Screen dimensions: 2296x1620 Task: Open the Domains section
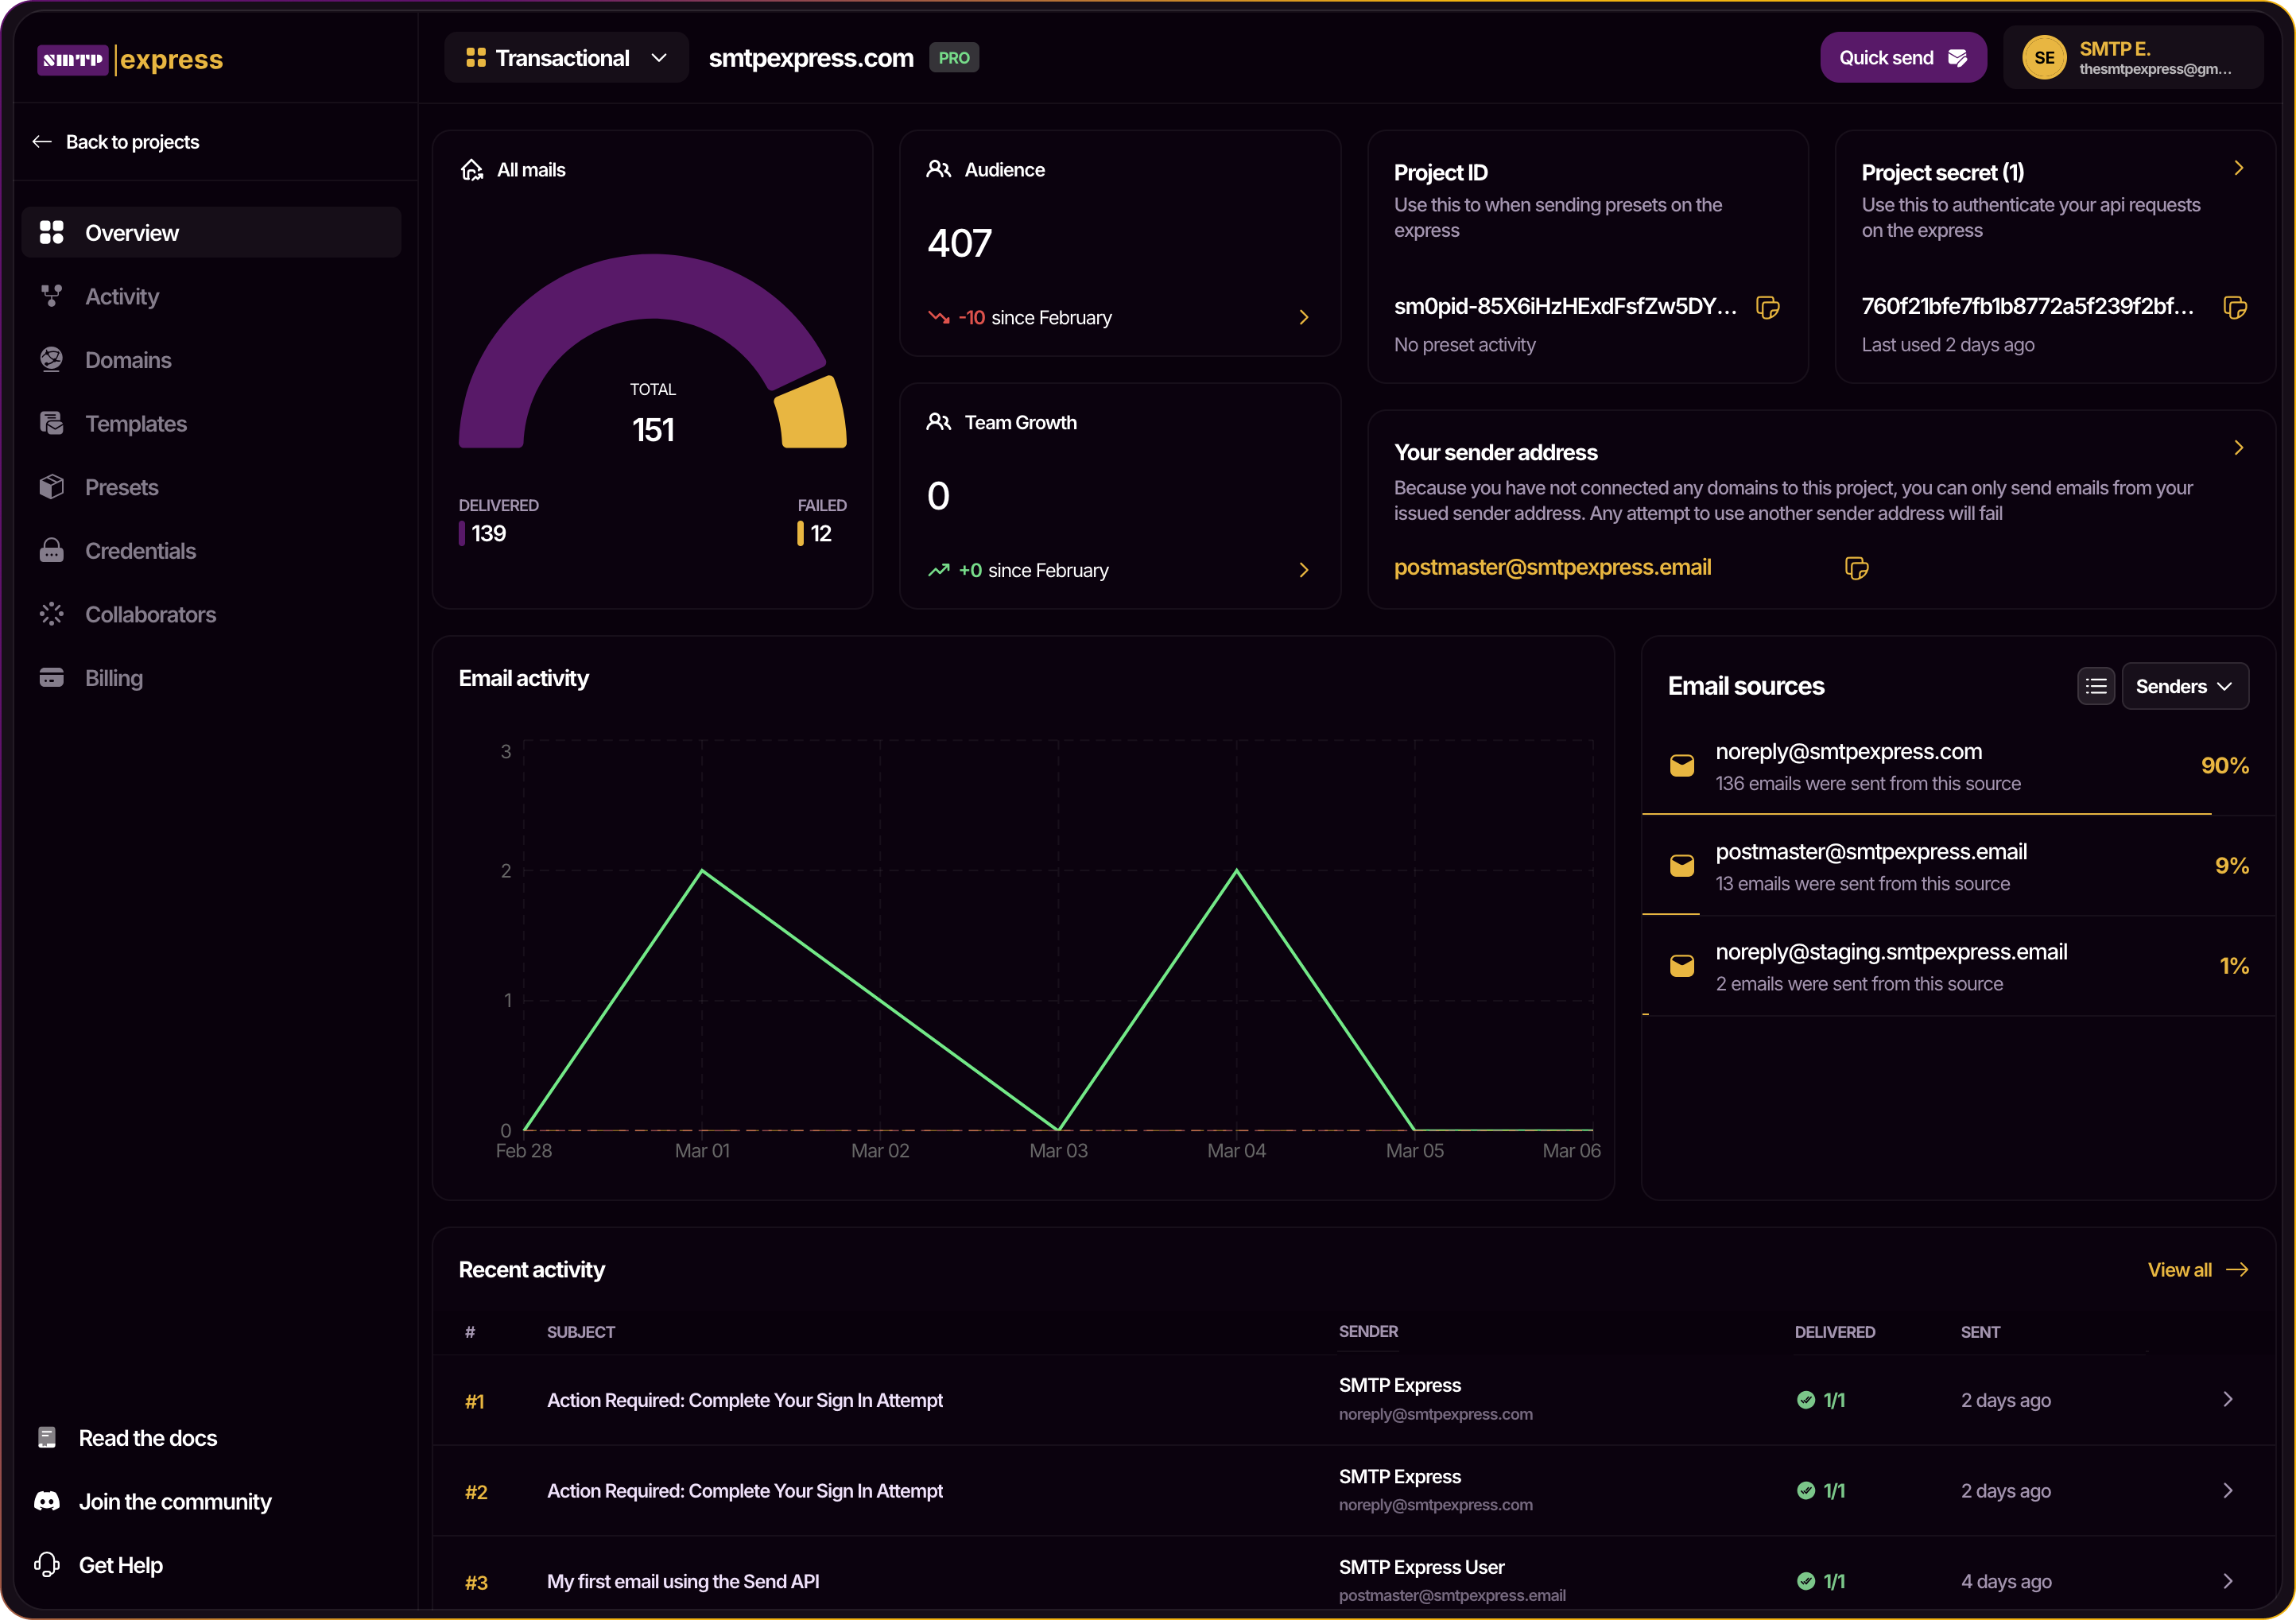[211, 360]
